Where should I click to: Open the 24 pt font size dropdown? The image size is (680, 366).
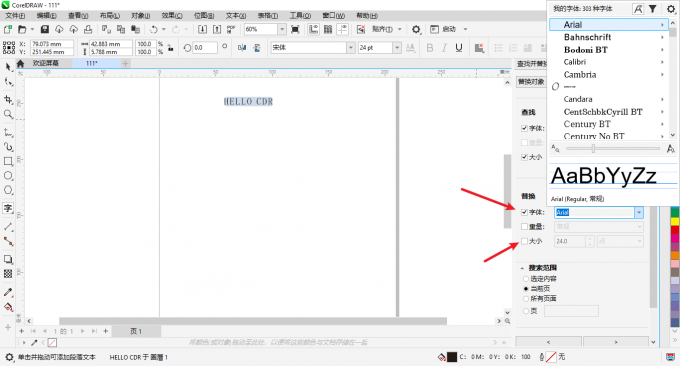397,48
